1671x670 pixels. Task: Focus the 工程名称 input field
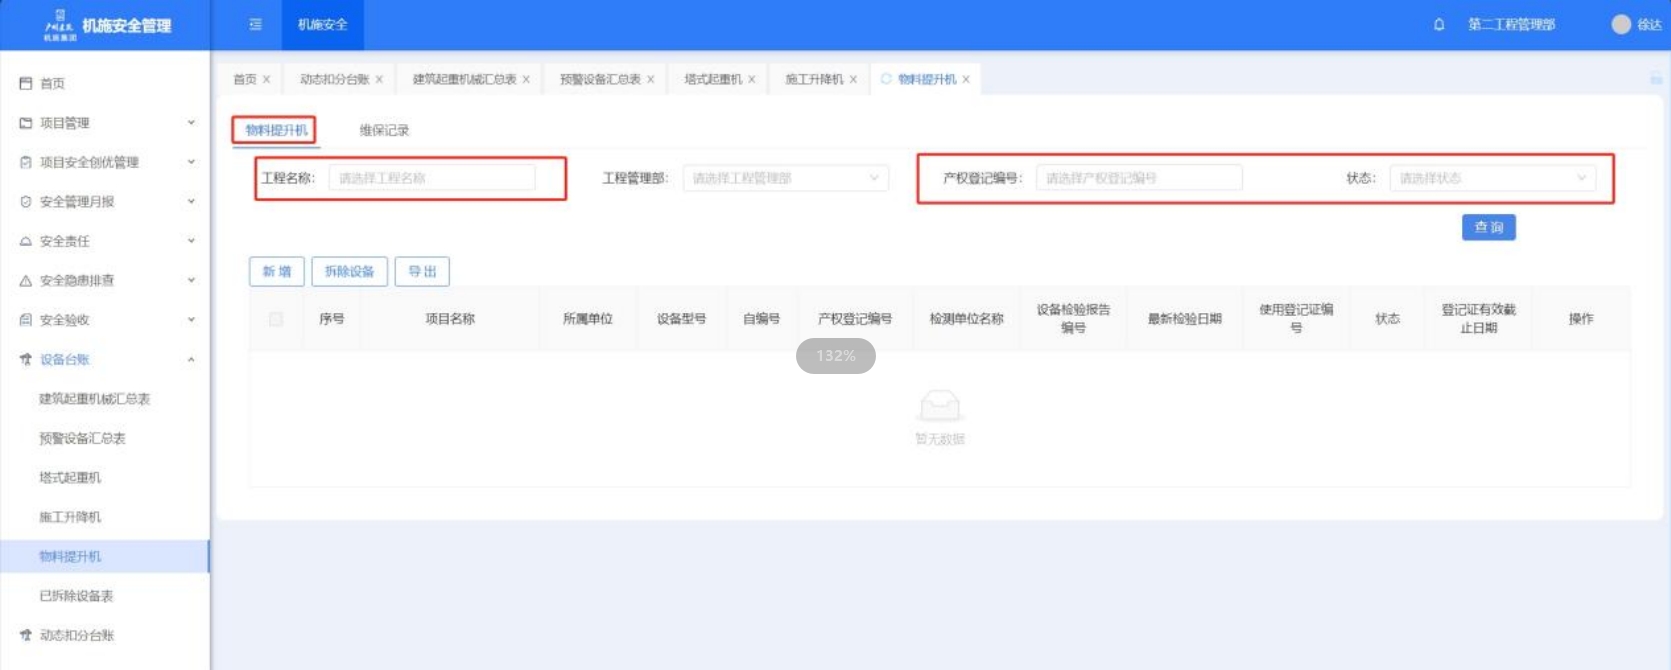pos(432,178)
